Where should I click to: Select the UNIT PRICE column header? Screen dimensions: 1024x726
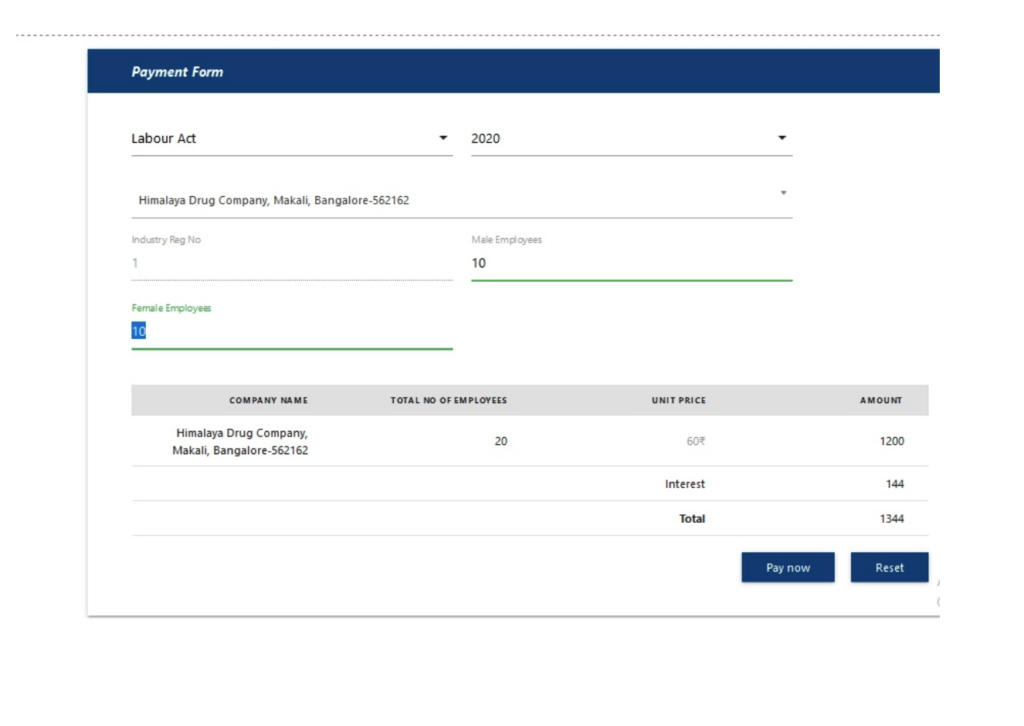678,401
